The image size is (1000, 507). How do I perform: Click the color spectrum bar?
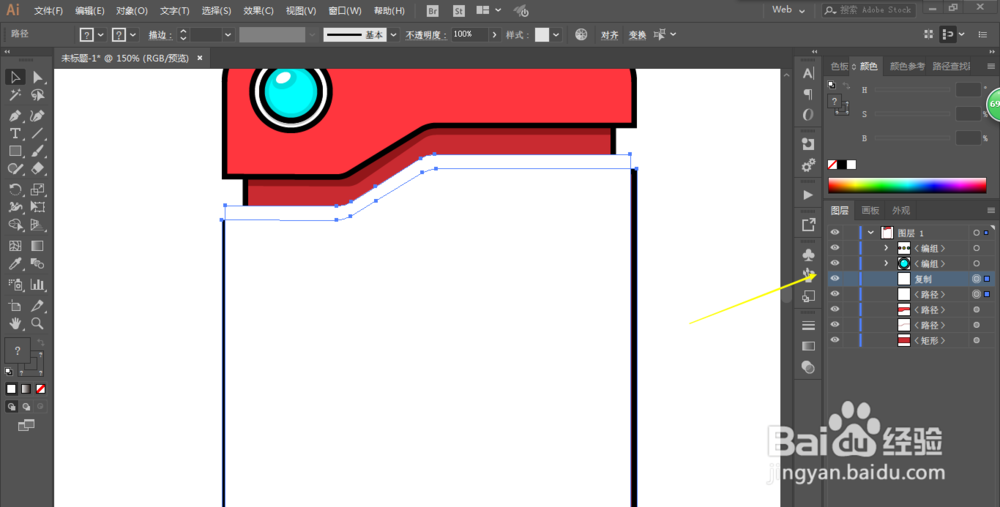(x=907, y=186)
